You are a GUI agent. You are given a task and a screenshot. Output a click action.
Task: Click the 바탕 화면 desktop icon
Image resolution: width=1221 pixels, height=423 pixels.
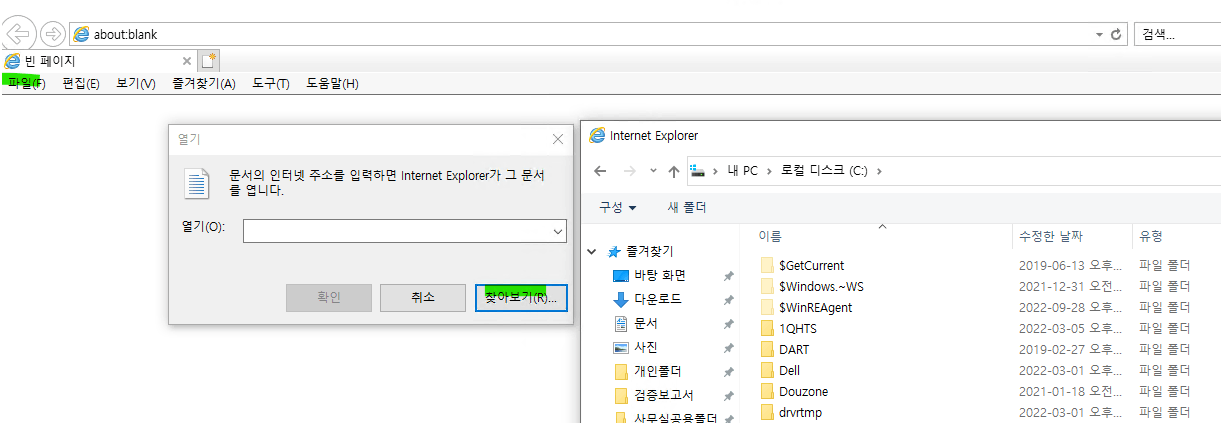pyautogui.click(x=620, y=275)
